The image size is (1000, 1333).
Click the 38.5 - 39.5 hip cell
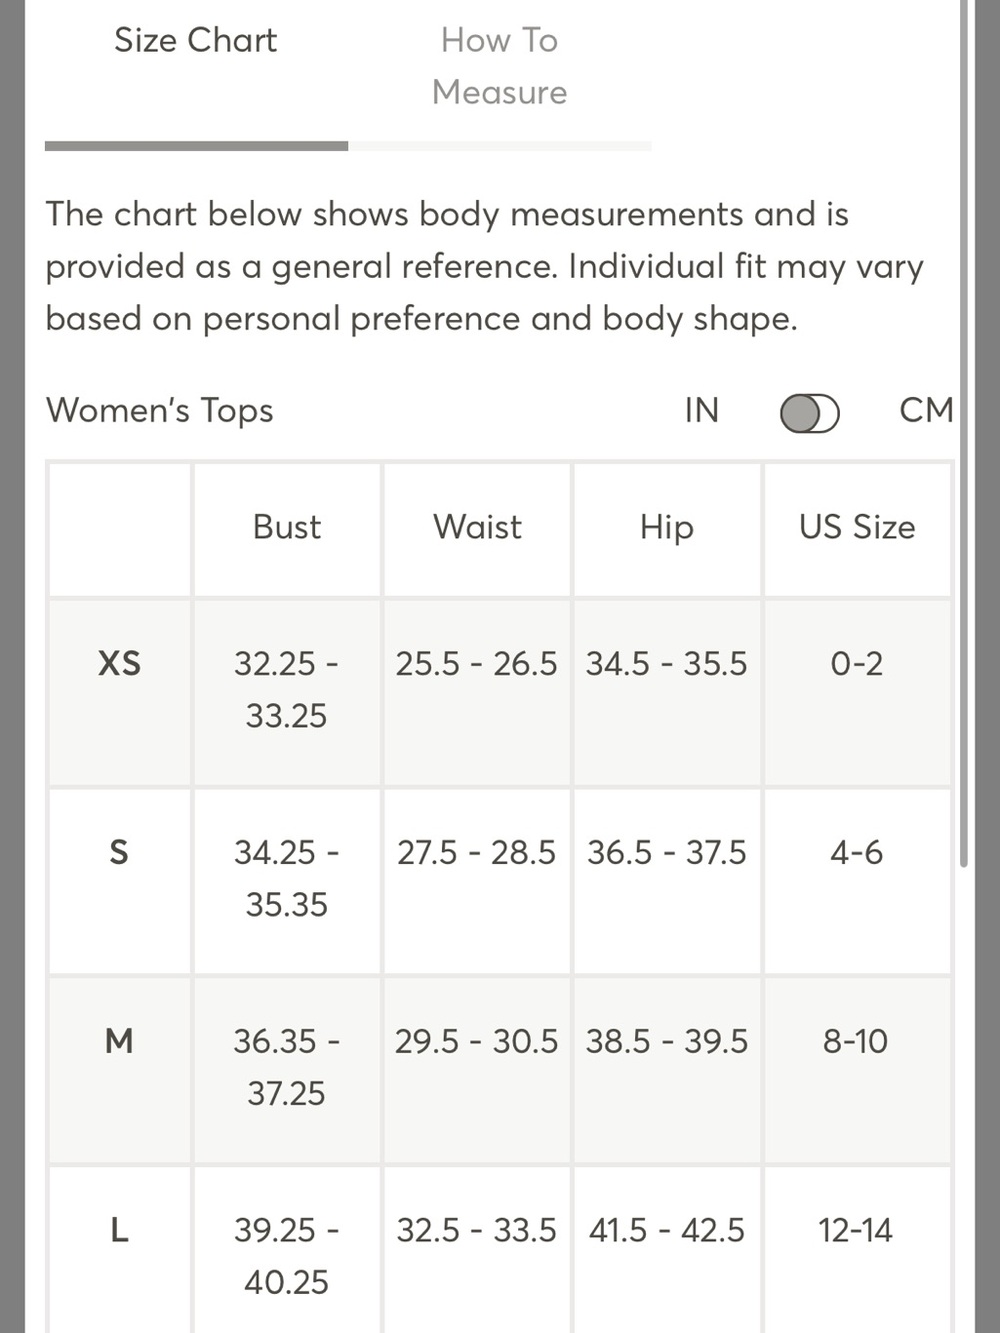point(667,1041)
